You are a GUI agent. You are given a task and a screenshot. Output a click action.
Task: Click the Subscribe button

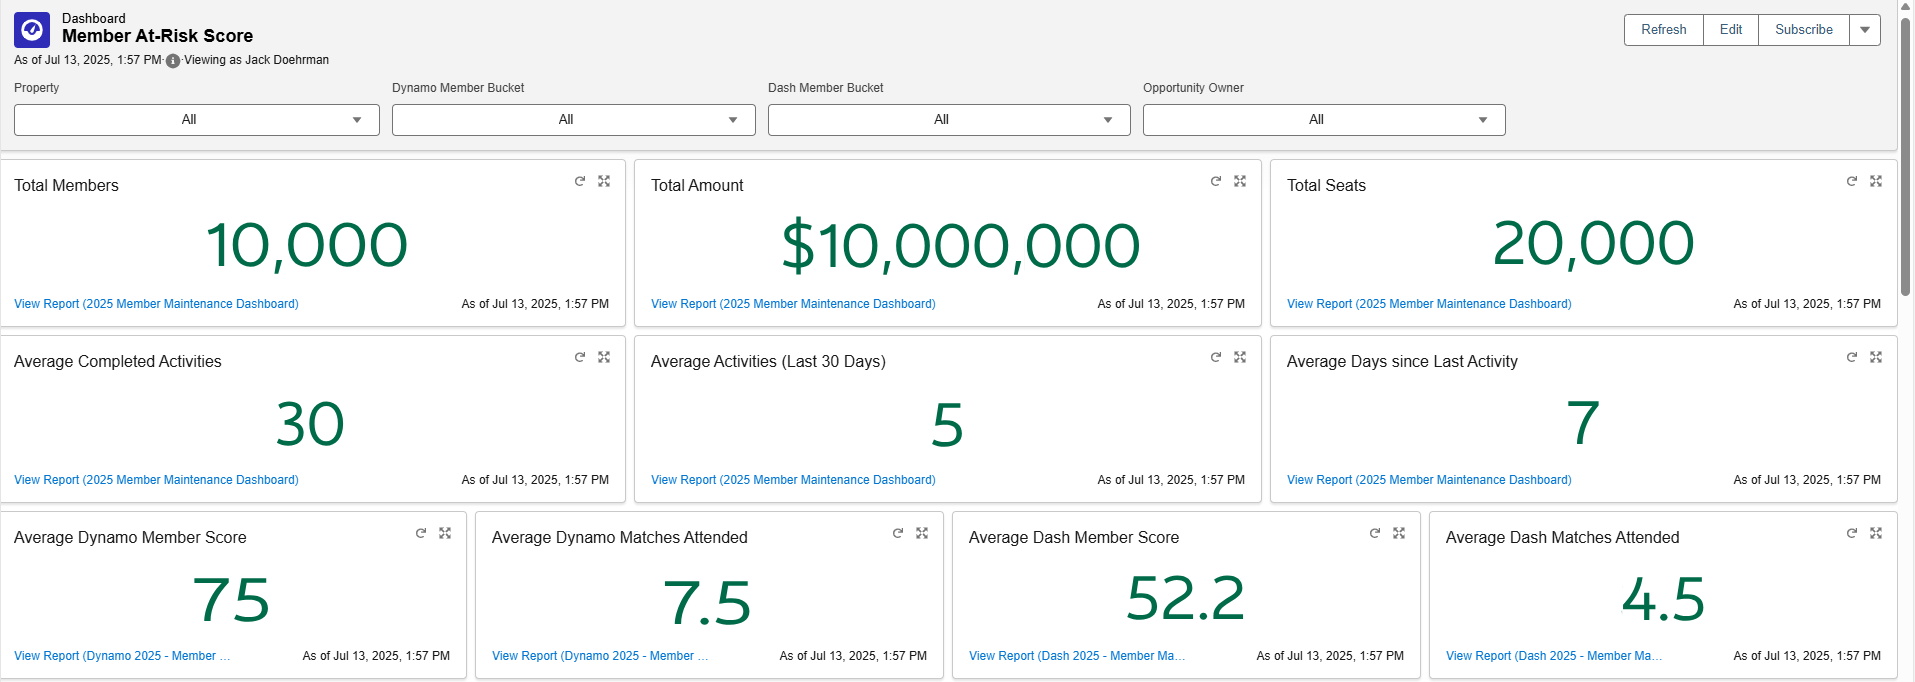tap(1804, 30)
